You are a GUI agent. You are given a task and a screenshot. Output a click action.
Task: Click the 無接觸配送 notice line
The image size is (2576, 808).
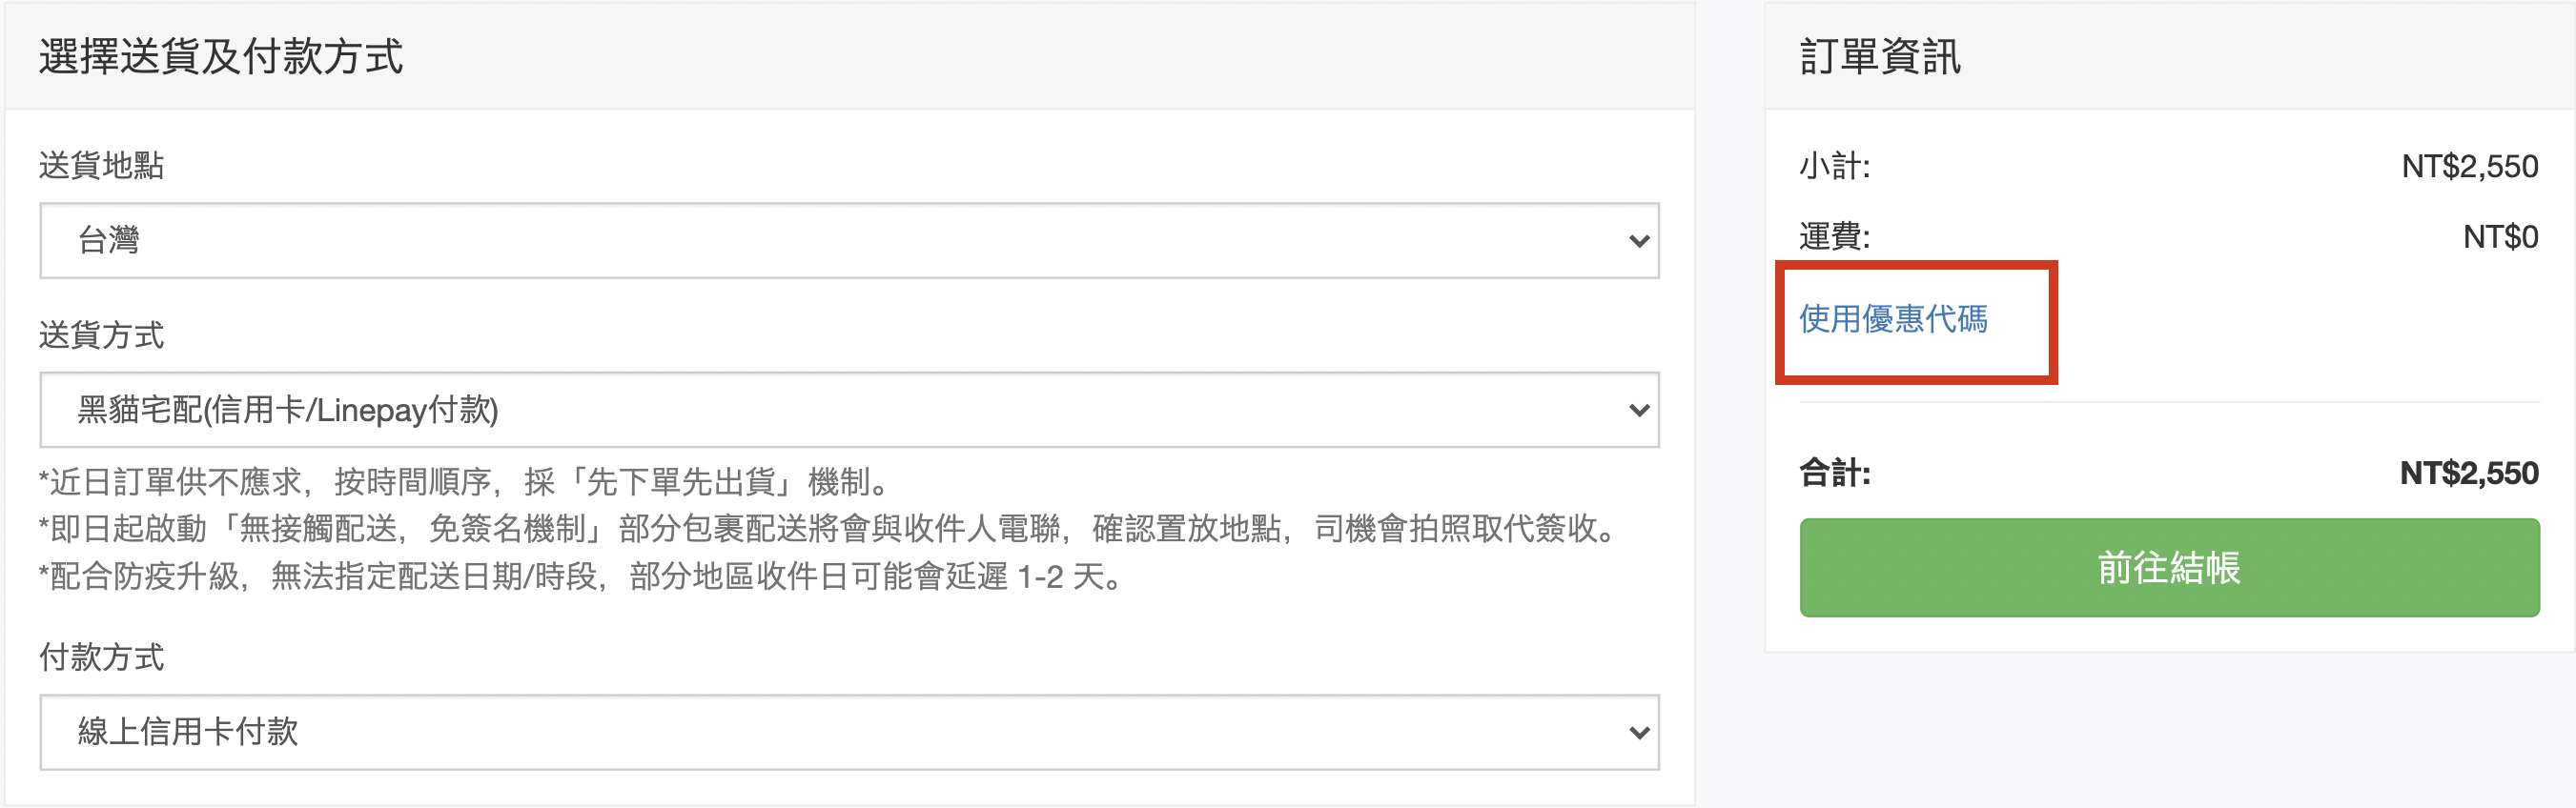click(830, 529)
